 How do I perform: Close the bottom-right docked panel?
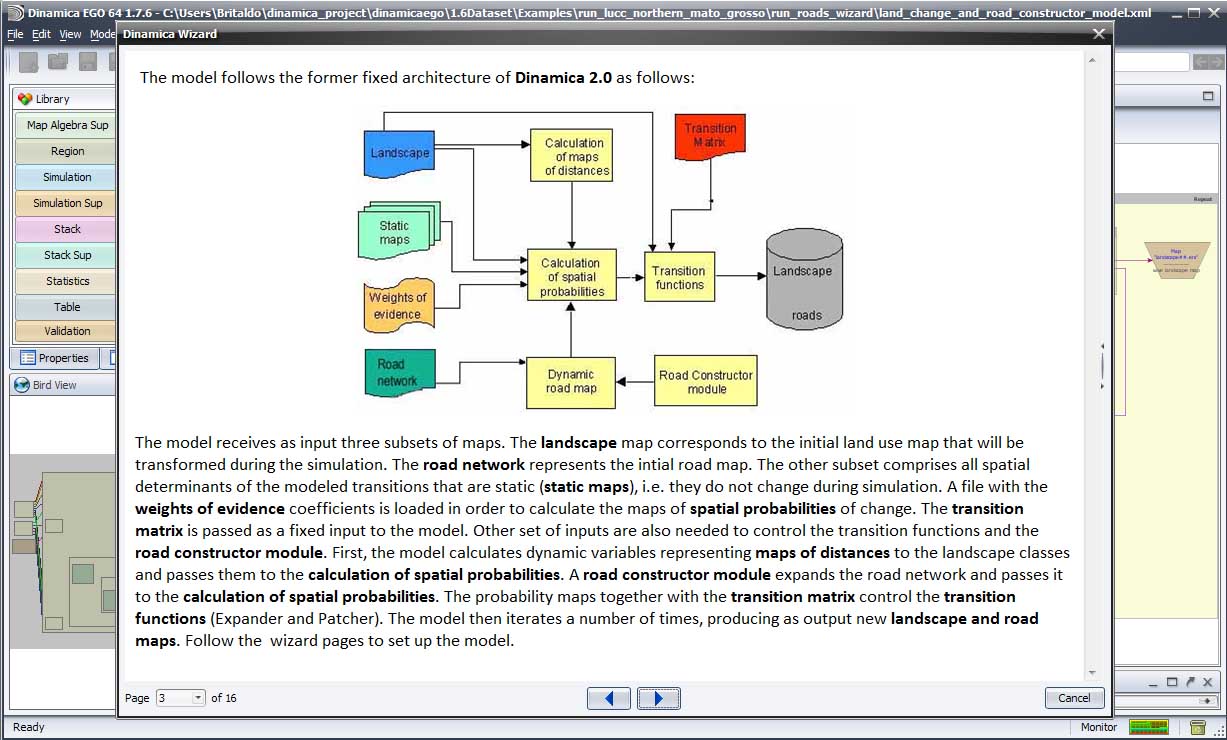1207,682
